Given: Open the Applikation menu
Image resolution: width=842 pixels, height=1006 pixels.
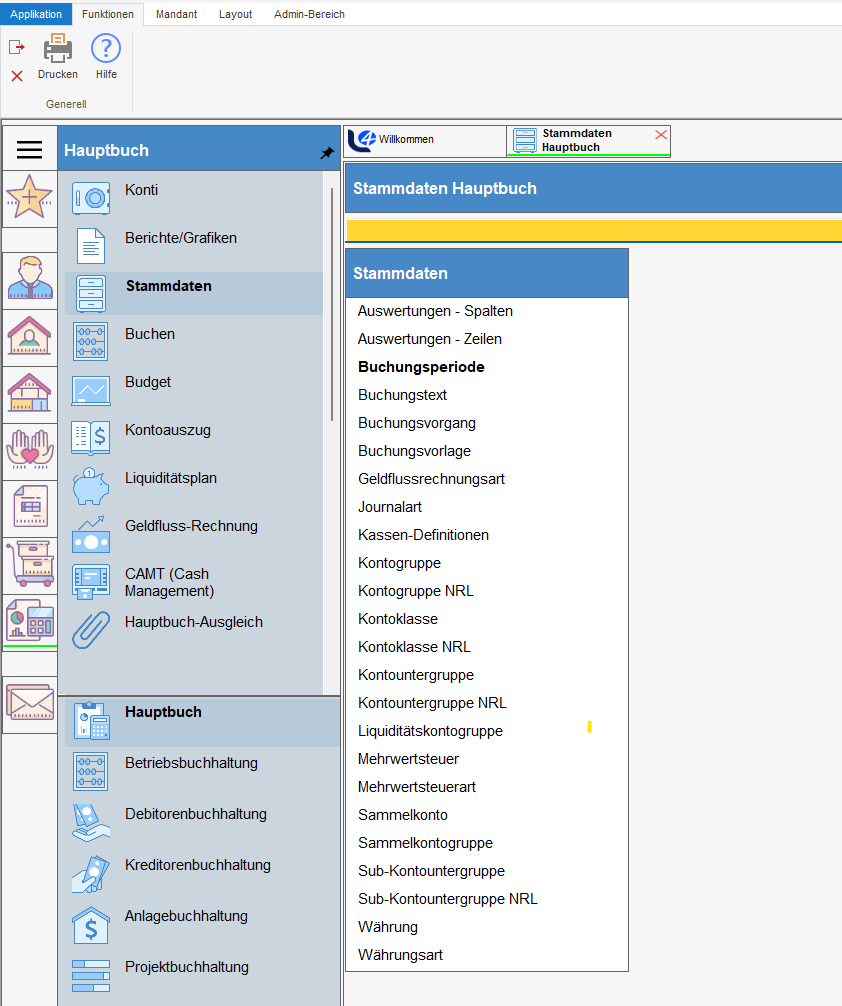Looking at the screenshot, I should [36, 14].
